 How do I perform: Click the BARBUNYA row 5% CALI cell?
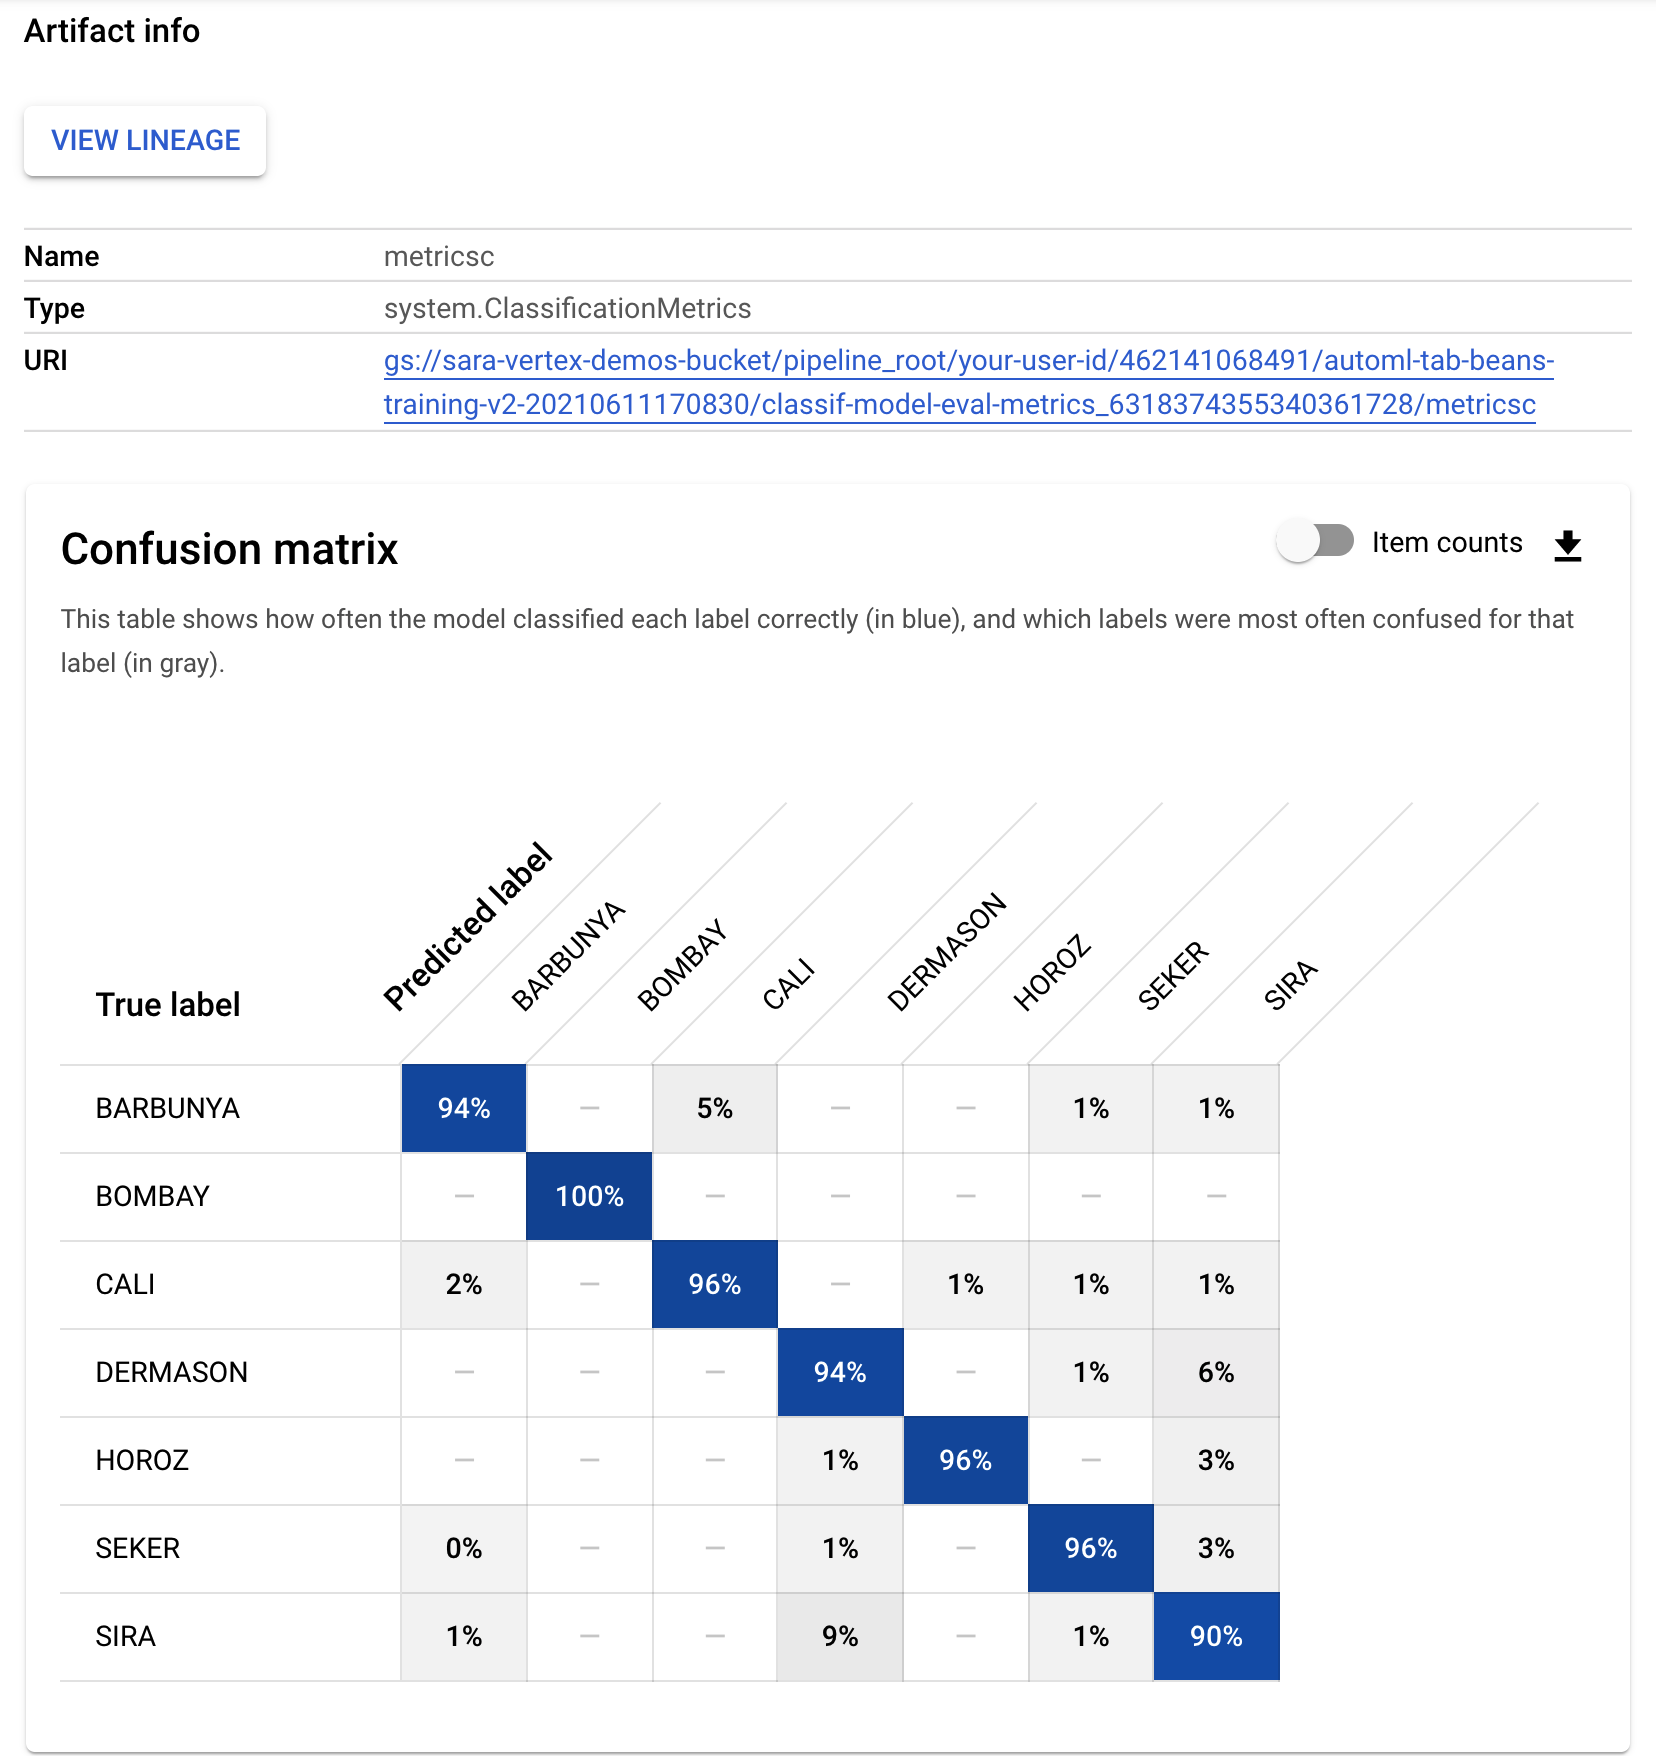pos(715,1108)
